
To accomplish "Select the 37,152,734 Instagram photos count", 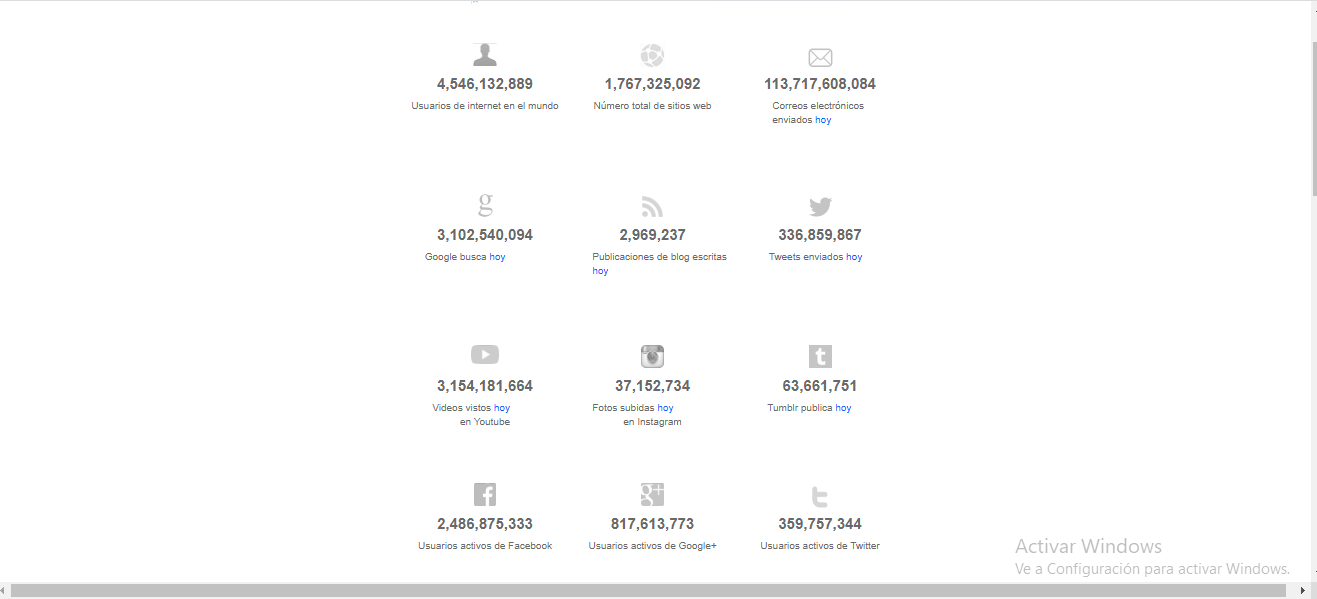I will [x=652, y=386].
